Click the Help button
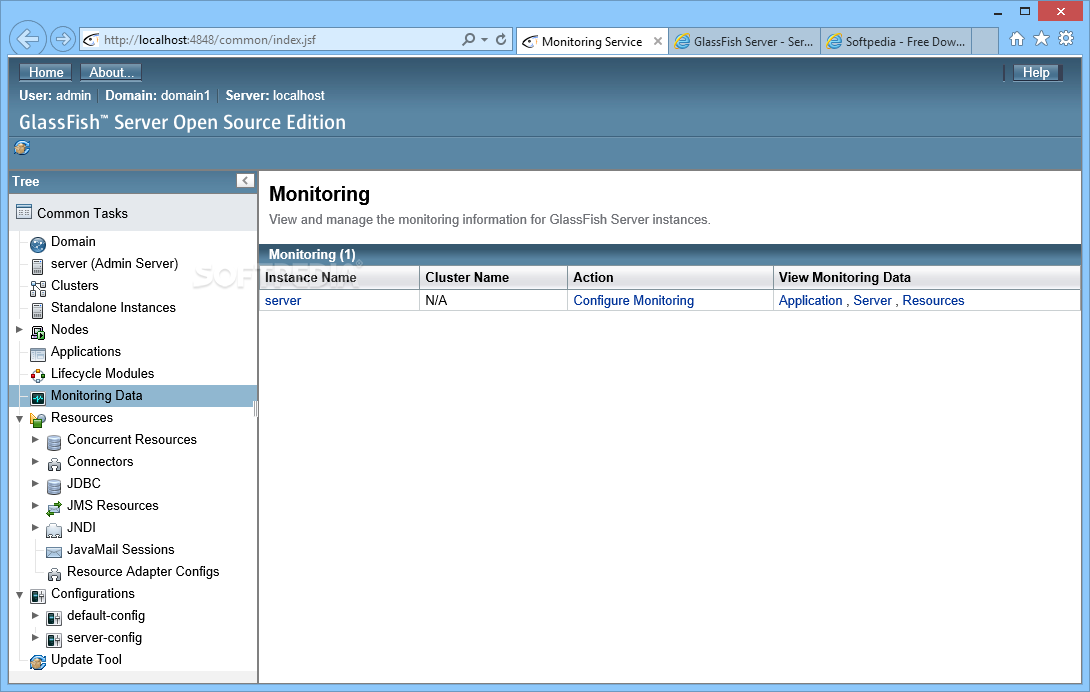The image size is (1090, 692). tap(1036, 72)
